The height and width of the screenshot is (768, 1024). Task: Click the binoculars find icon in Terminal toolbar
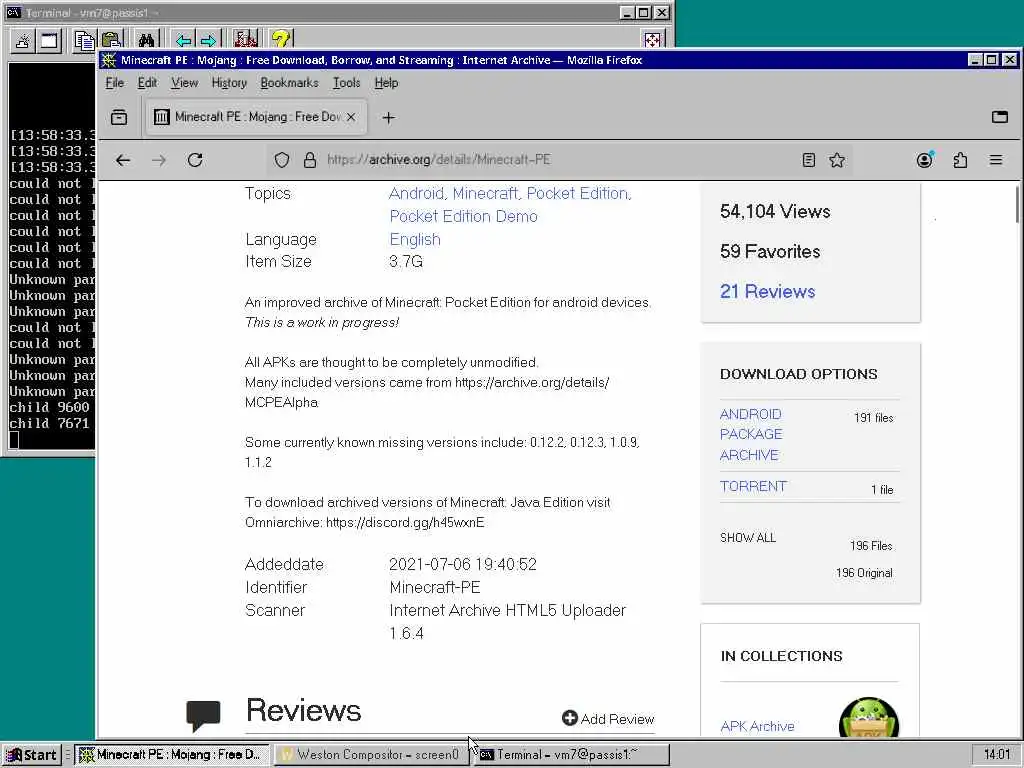tap(146, 40)
